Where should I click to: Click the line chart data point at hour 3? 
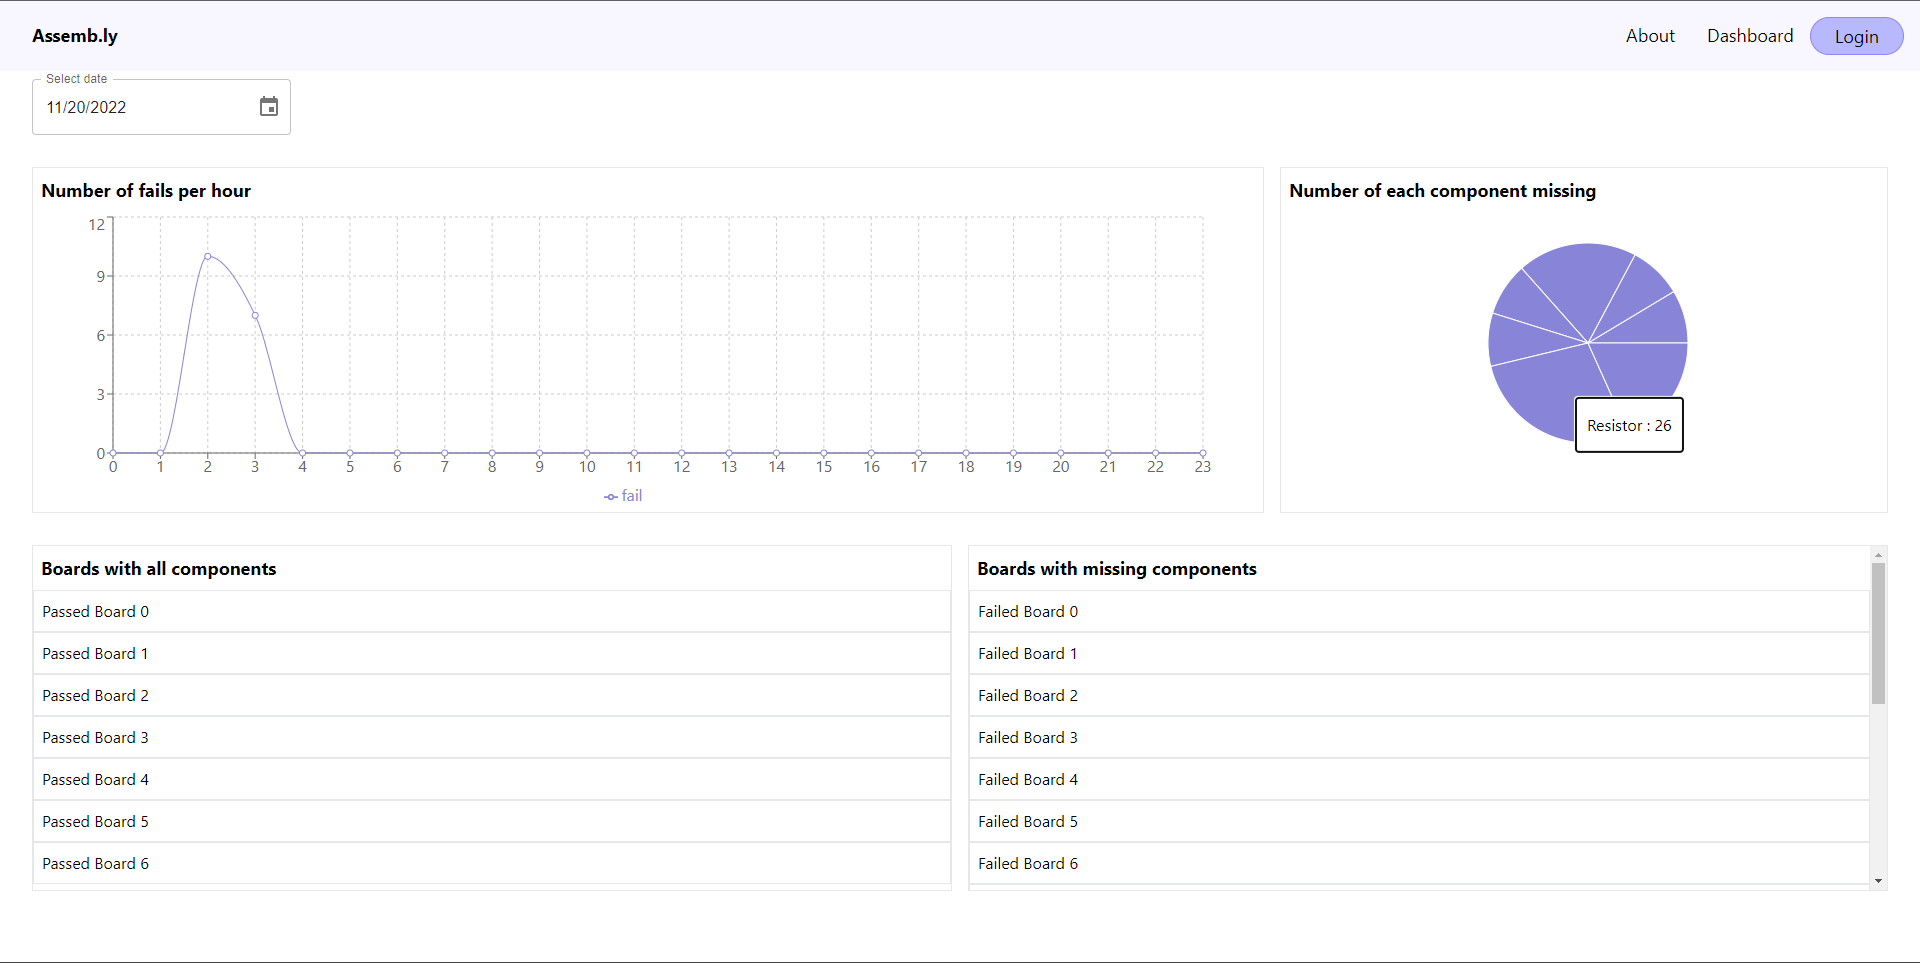tap(255, 316)
